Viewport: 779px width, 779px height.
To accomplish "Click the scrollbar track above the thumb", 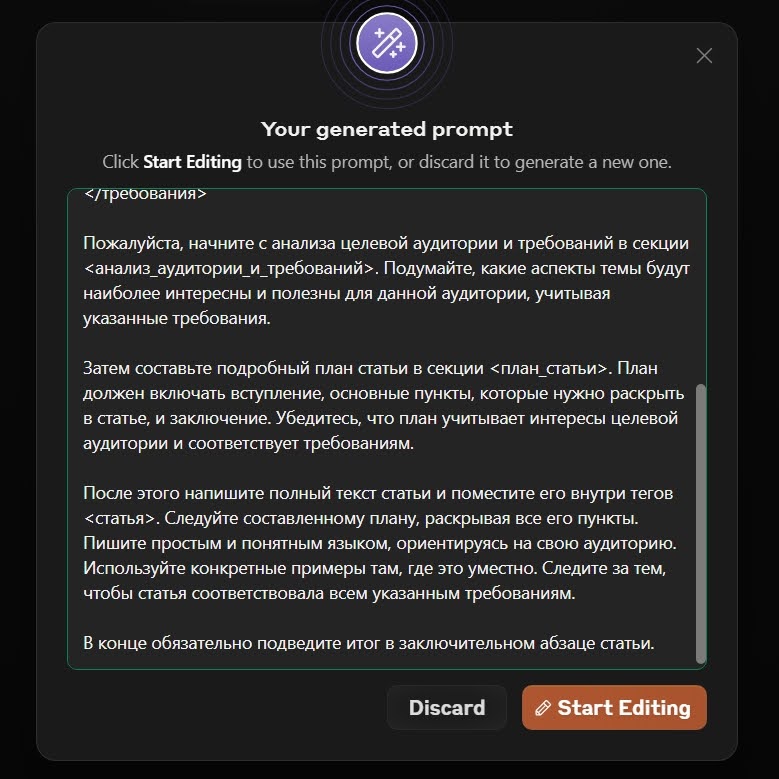I will pyautogui.click(x=701, y=288).
